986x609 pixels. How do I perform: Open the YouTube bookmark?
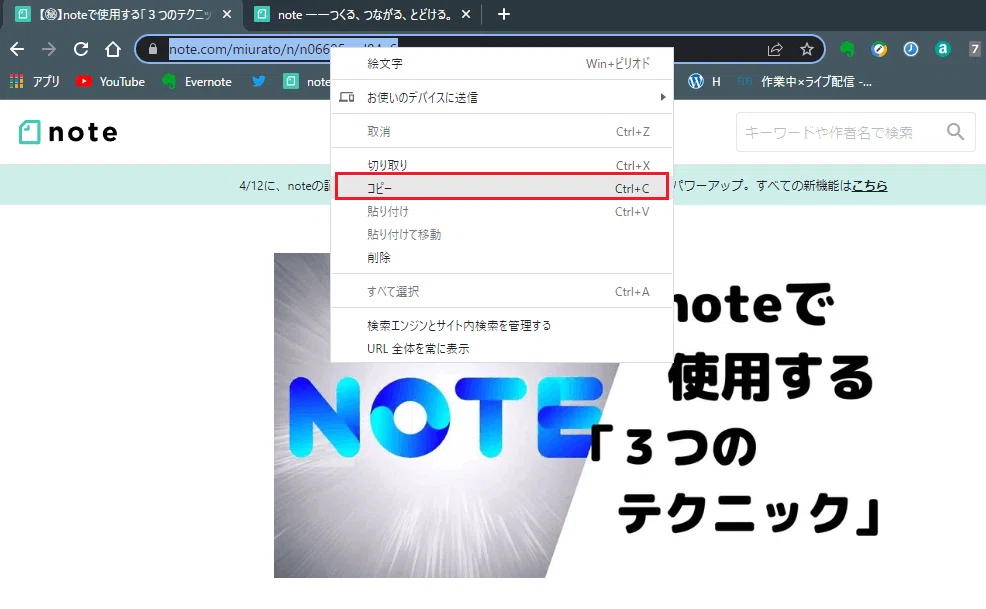pyautogui.click(x=110, y=82)
